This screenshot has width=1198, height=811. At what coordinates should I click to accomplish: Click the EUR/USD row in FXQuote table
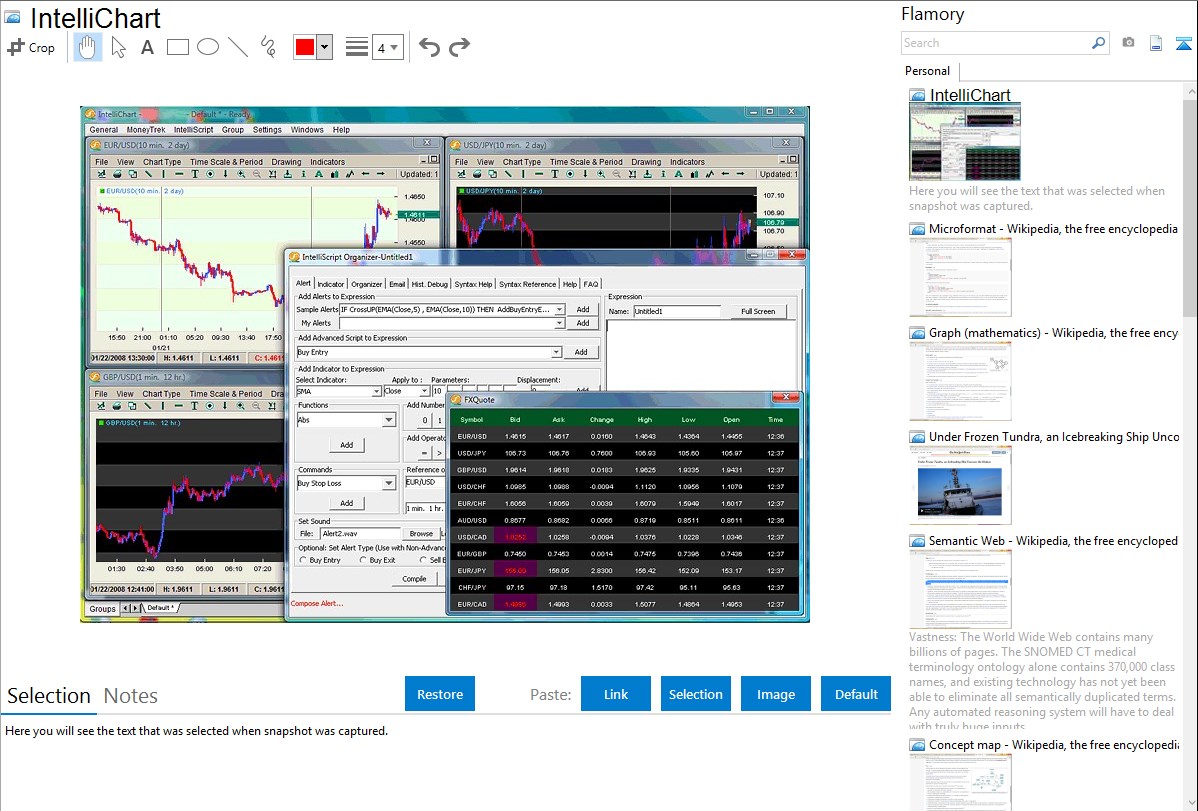[624, 436]
